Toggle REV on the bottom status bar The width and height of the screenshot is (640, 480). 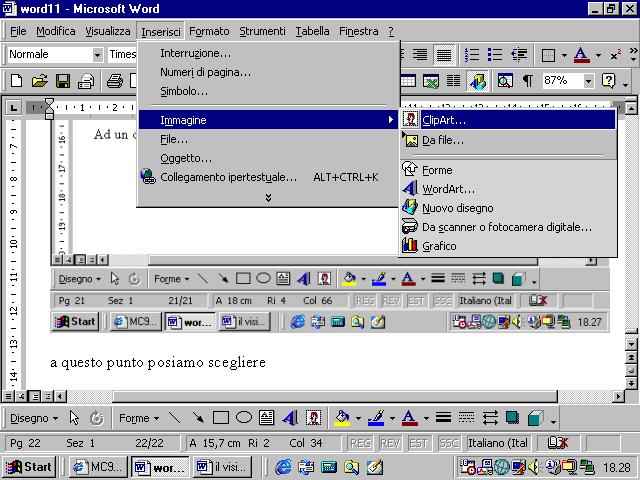point(390,443)
